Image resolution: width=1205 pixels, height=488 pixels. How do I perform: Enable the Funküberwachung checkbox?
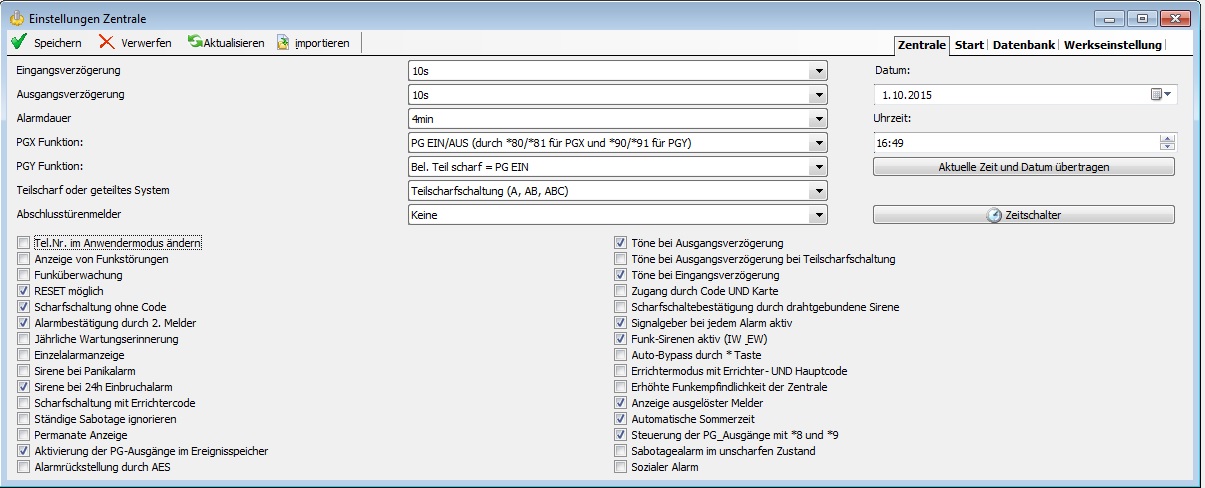[23, 275]
